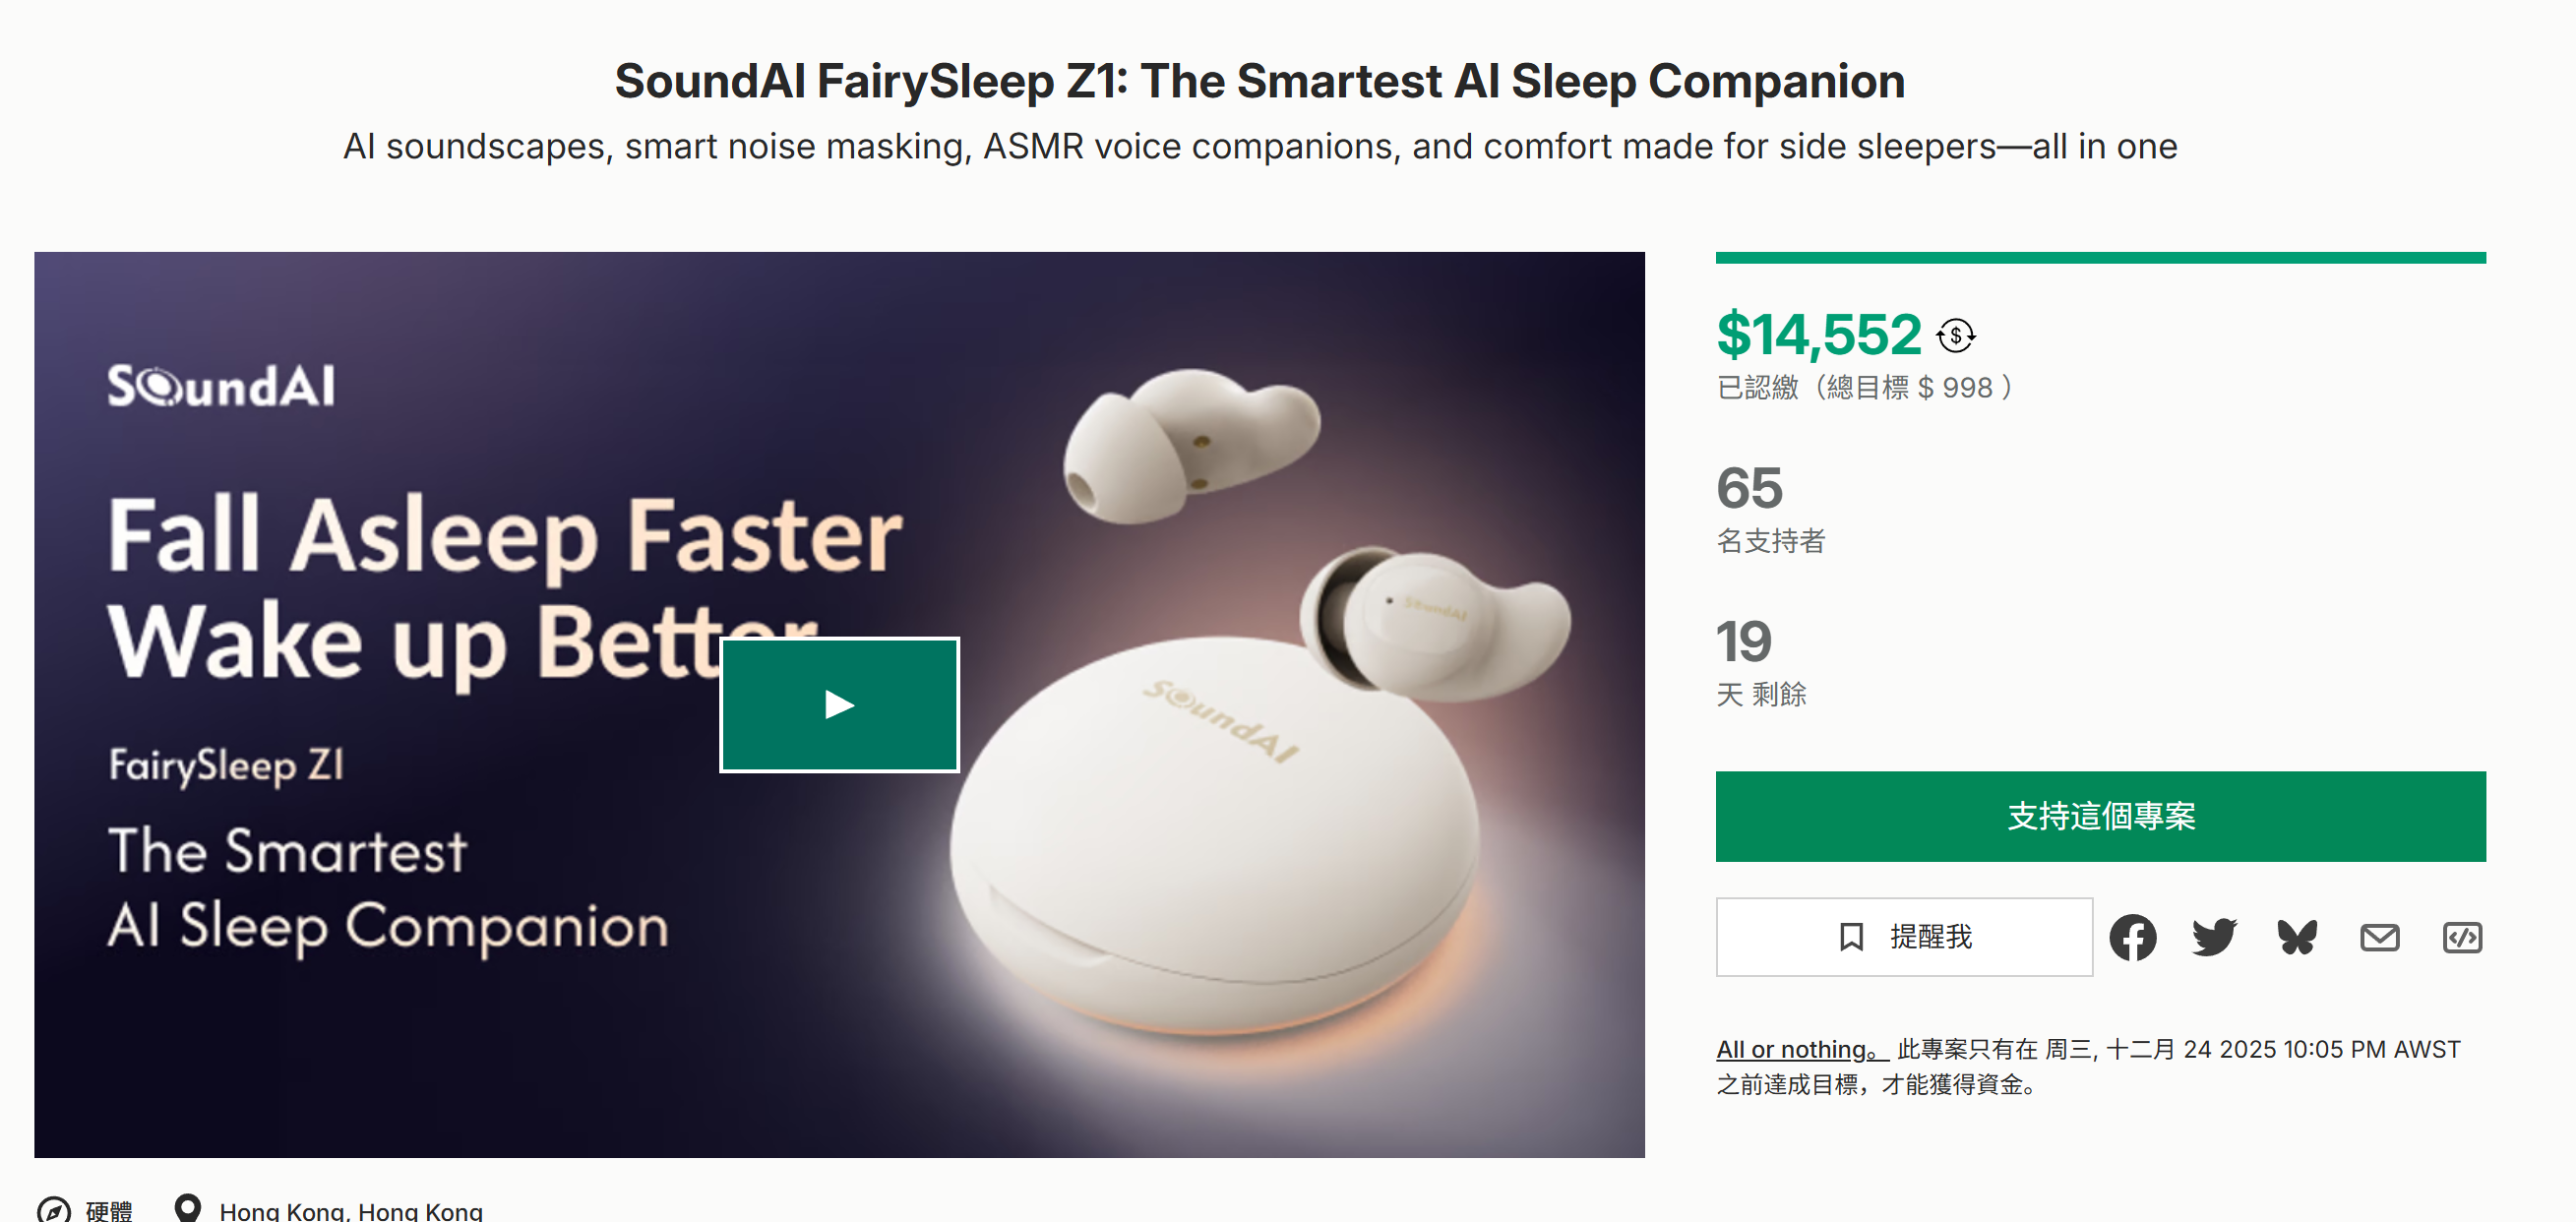Share on Bluesky via butterfly icon

[2297, 937]
